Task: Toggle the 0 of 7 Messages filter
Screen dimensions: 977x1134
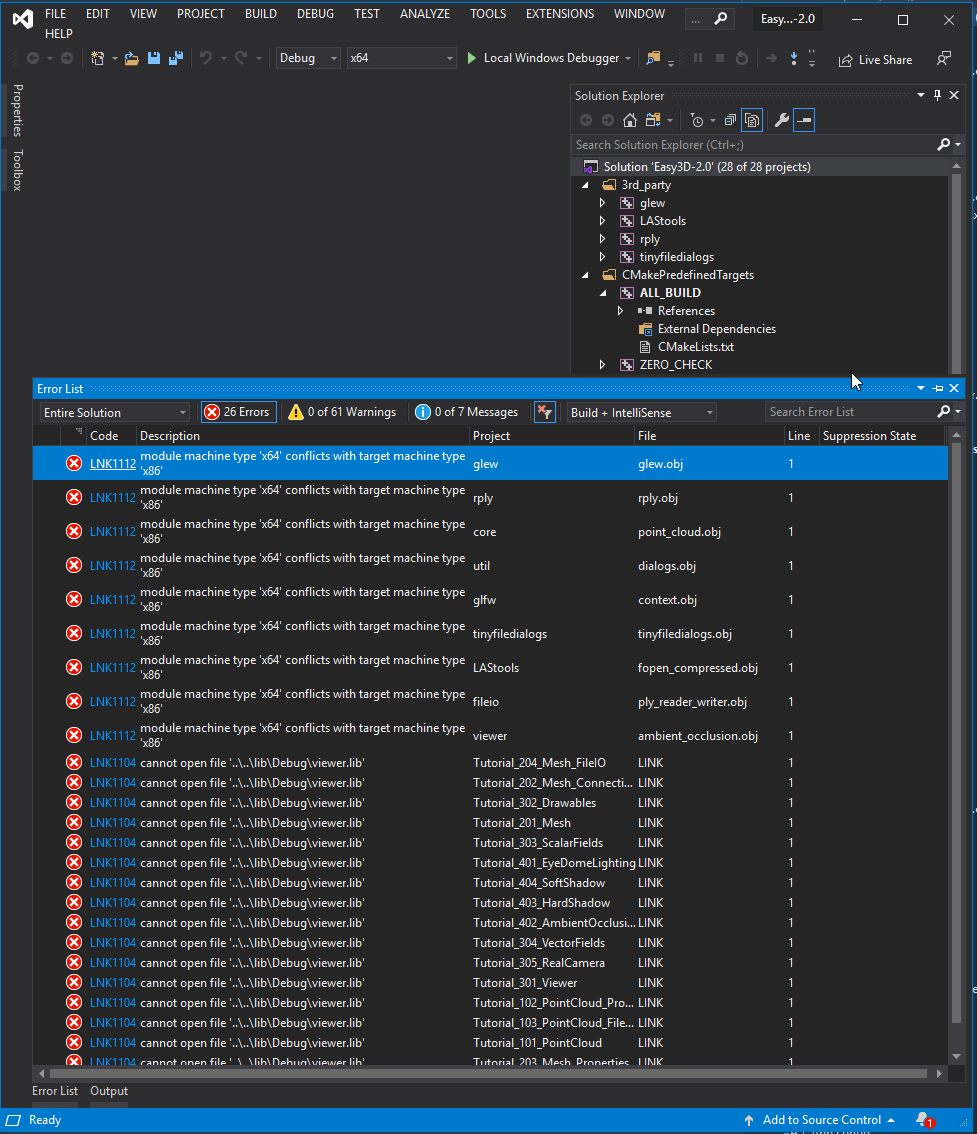Action: click(x=467, y=412)
